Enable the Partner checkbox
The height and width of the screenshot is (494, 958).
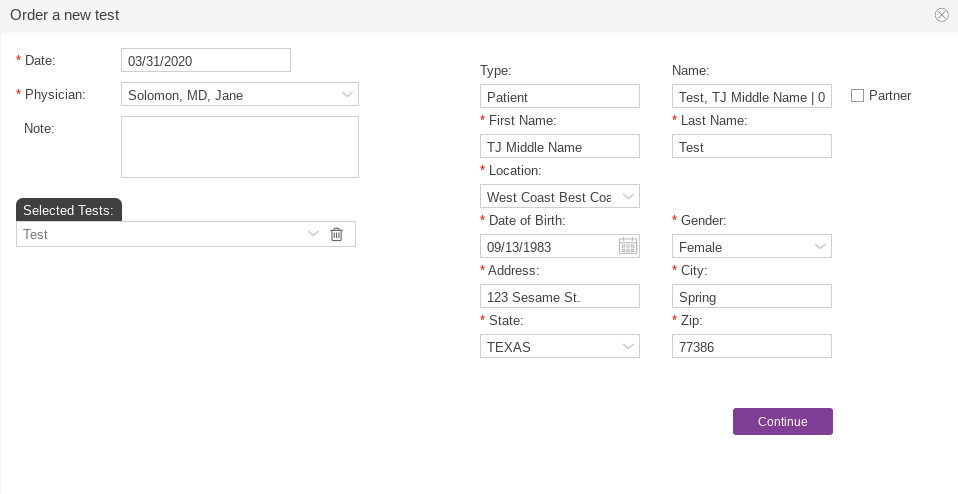[x=857, y=96]
